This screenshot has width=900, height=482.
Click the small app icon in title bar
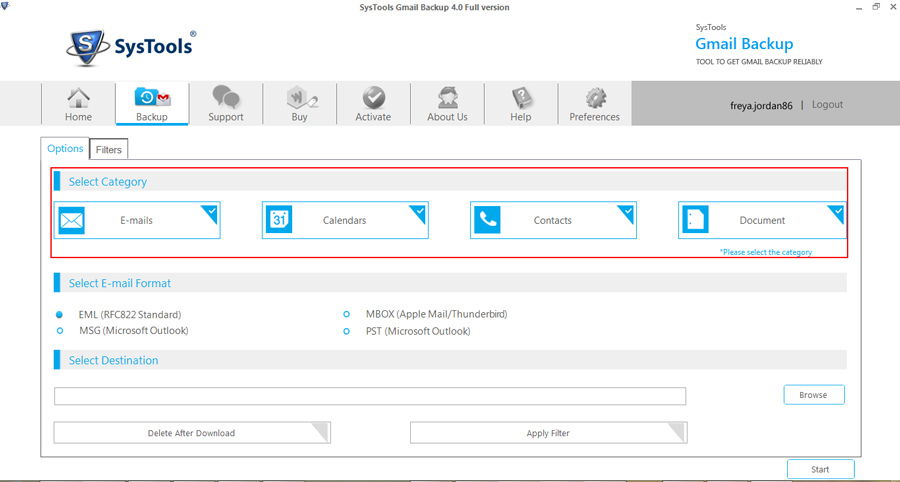tap(5, 5)
